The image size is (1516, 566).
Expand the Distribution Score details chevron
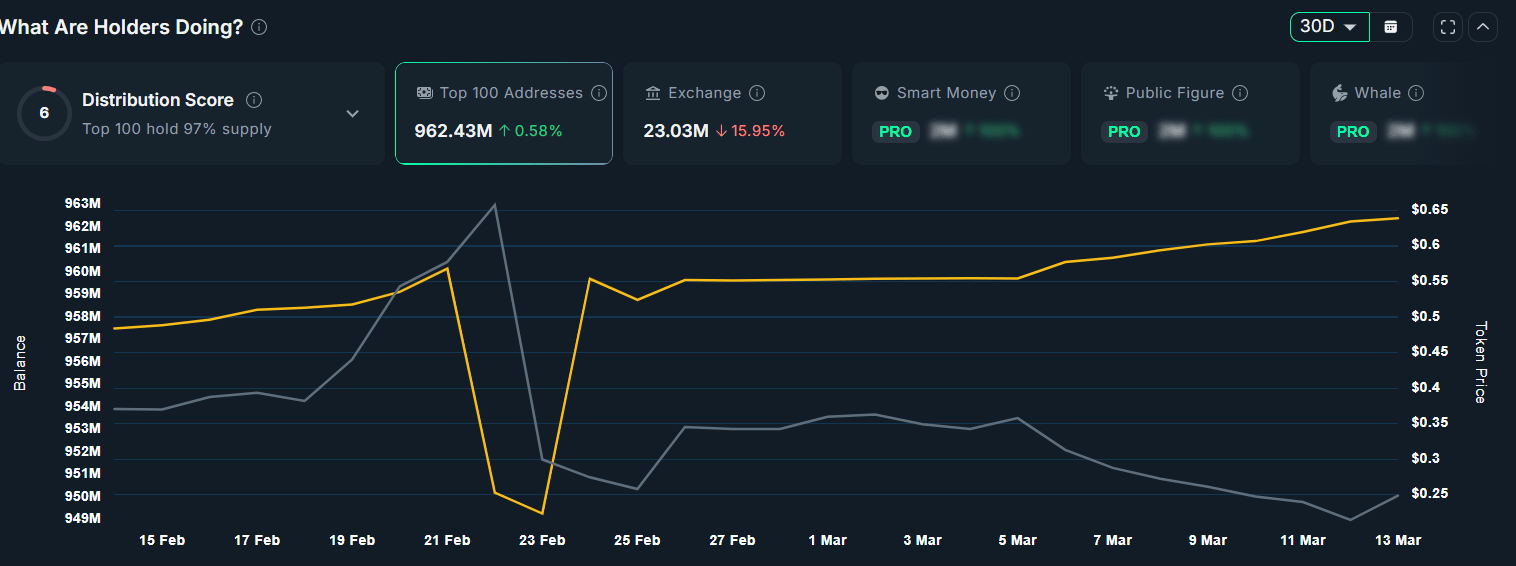click(352, 114)
